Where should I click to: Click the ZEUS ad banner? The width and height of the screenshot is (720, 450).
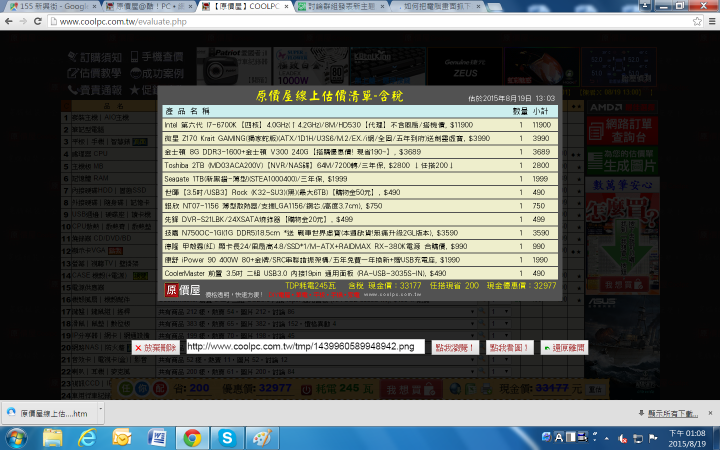[465, 66]
